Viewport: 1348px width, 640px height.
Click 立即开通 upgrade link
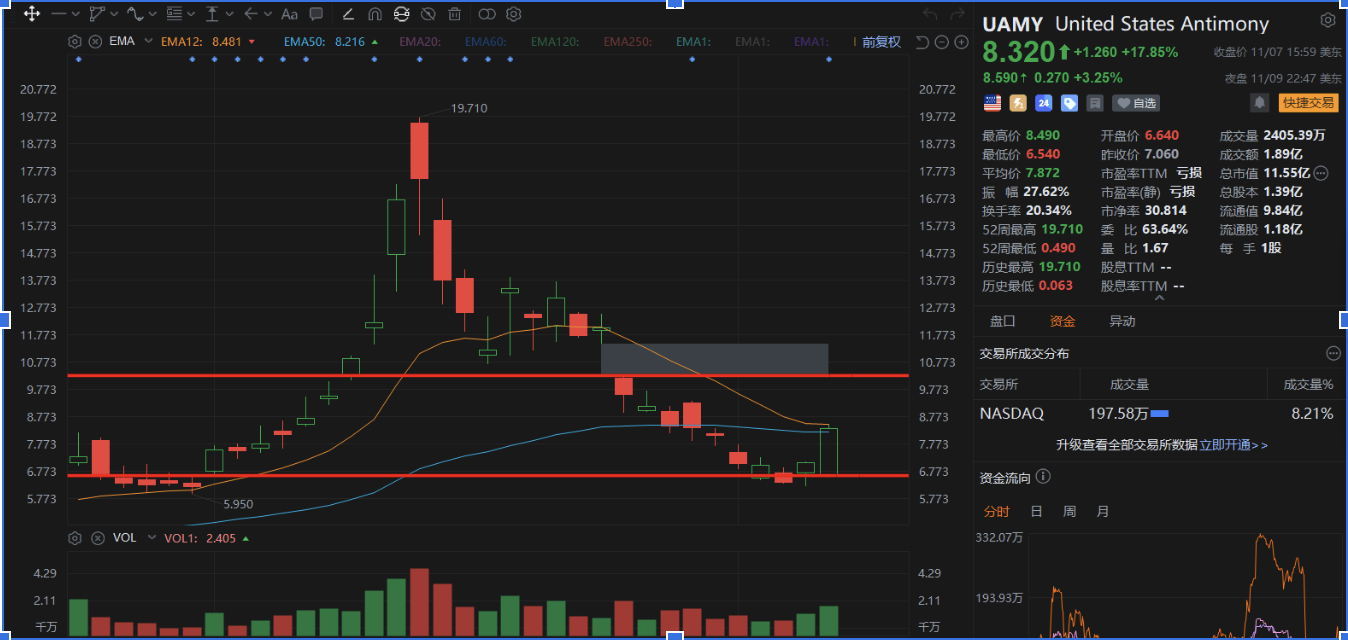pyautogui.click(x=1234, y=445)
